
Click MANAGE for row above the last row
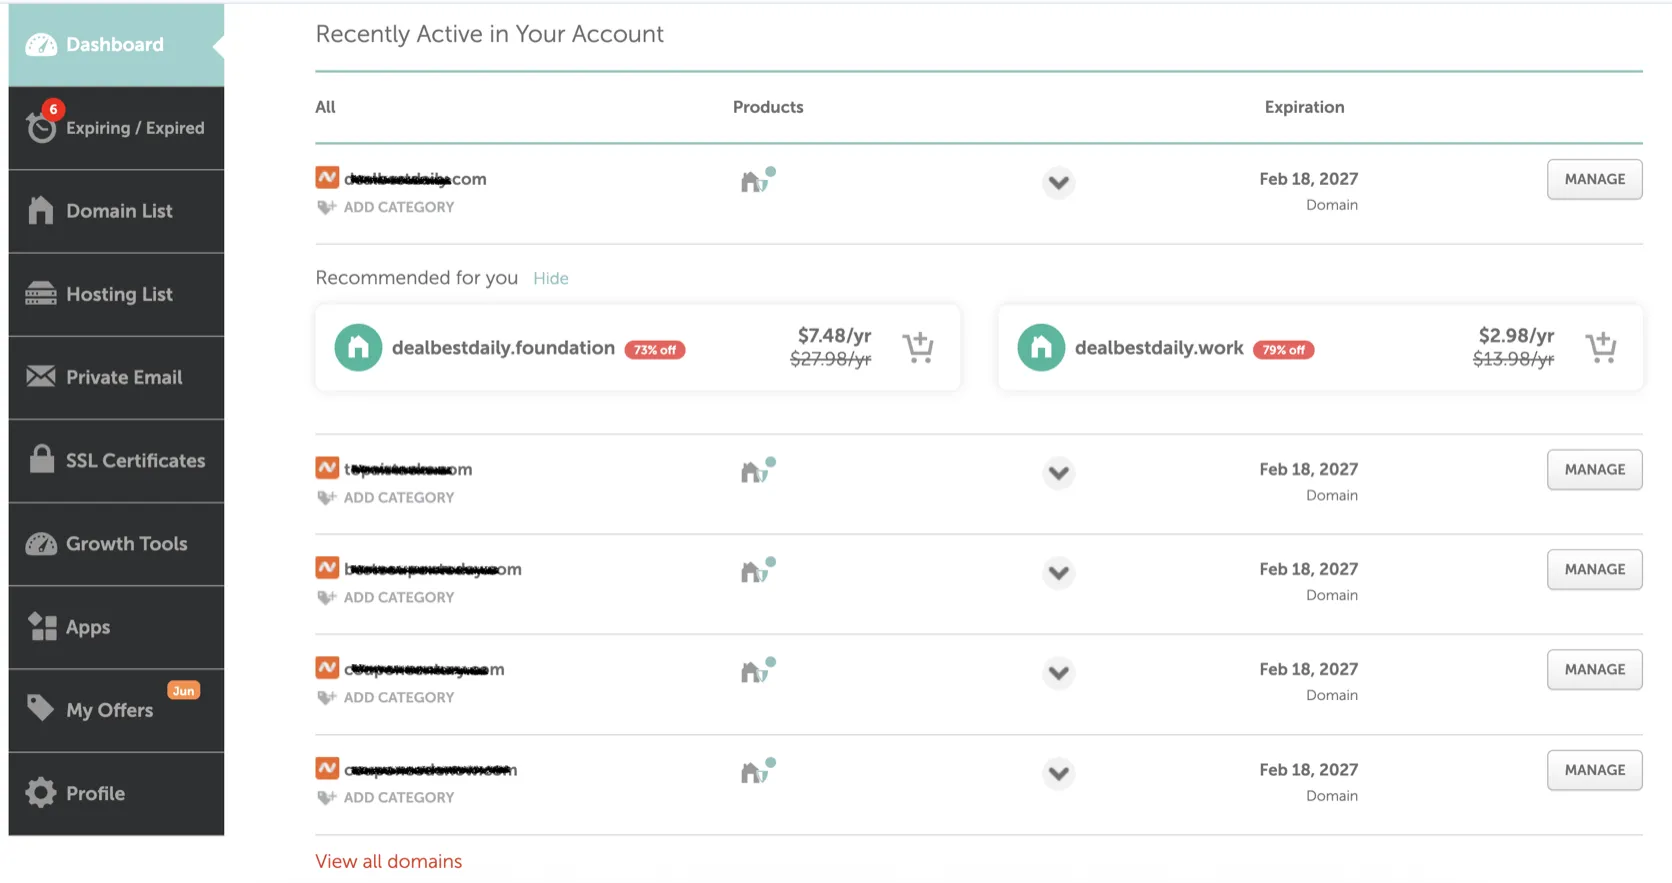point(1595,669)
